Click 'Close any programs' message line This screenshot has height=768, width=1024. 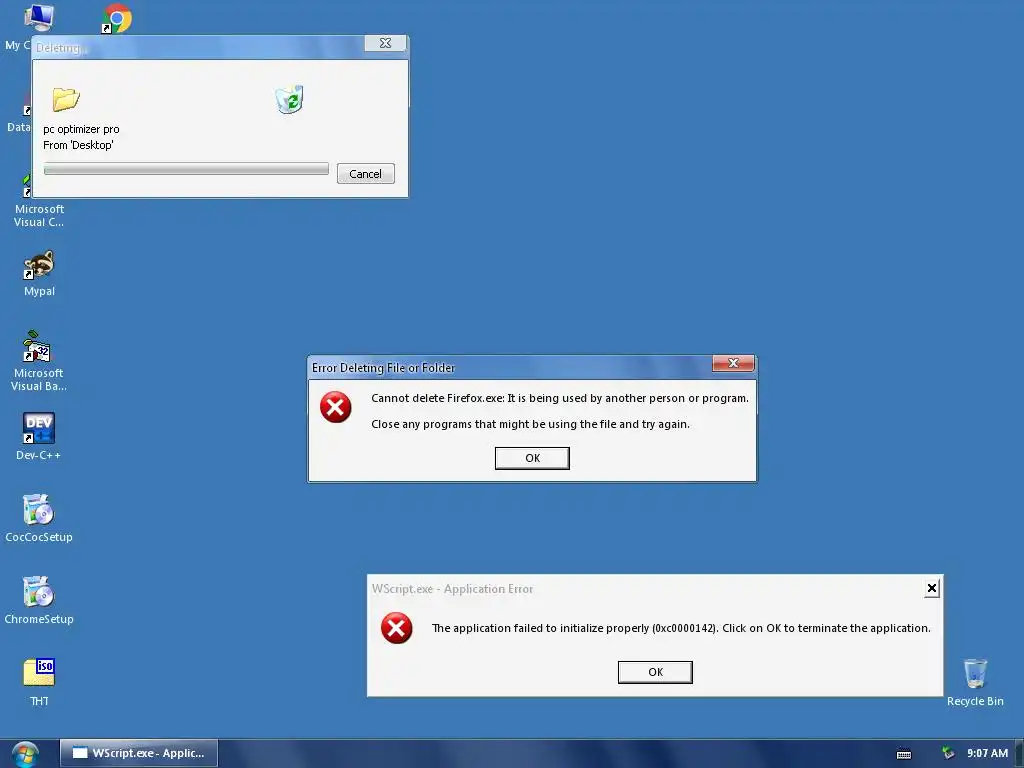[x=530, y=424]
